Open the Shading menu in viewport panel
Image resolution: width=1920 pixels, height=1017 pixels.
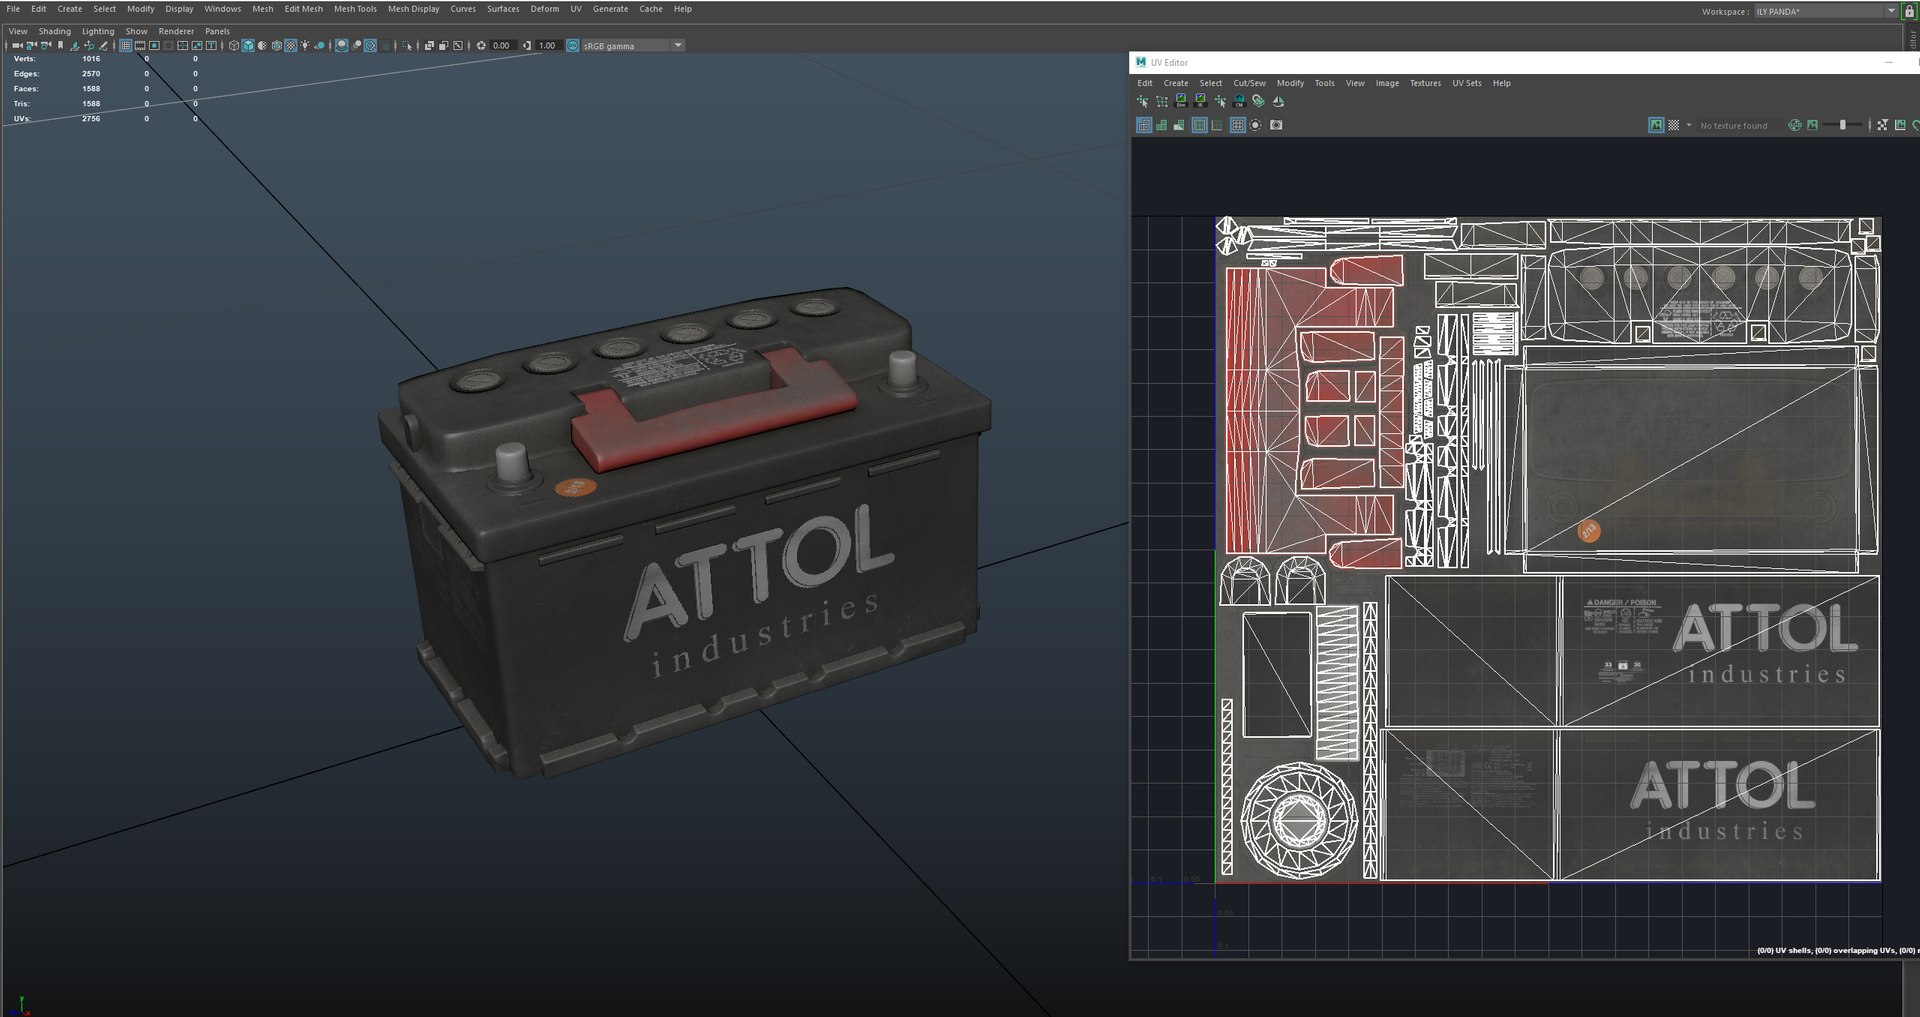coord(54,31)
